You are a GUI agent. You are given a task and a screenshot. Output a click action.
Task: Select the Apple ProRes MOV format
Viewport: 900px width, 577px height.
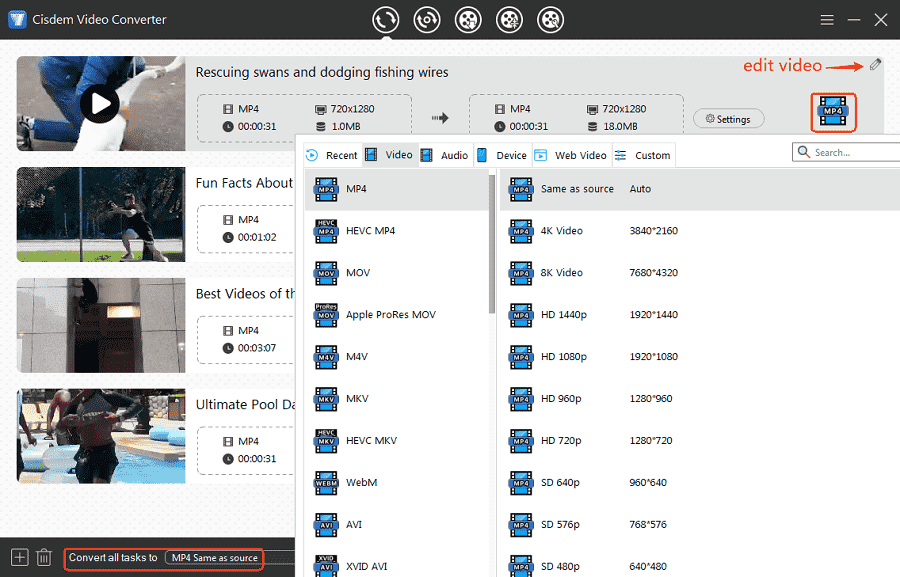point(397,315)
